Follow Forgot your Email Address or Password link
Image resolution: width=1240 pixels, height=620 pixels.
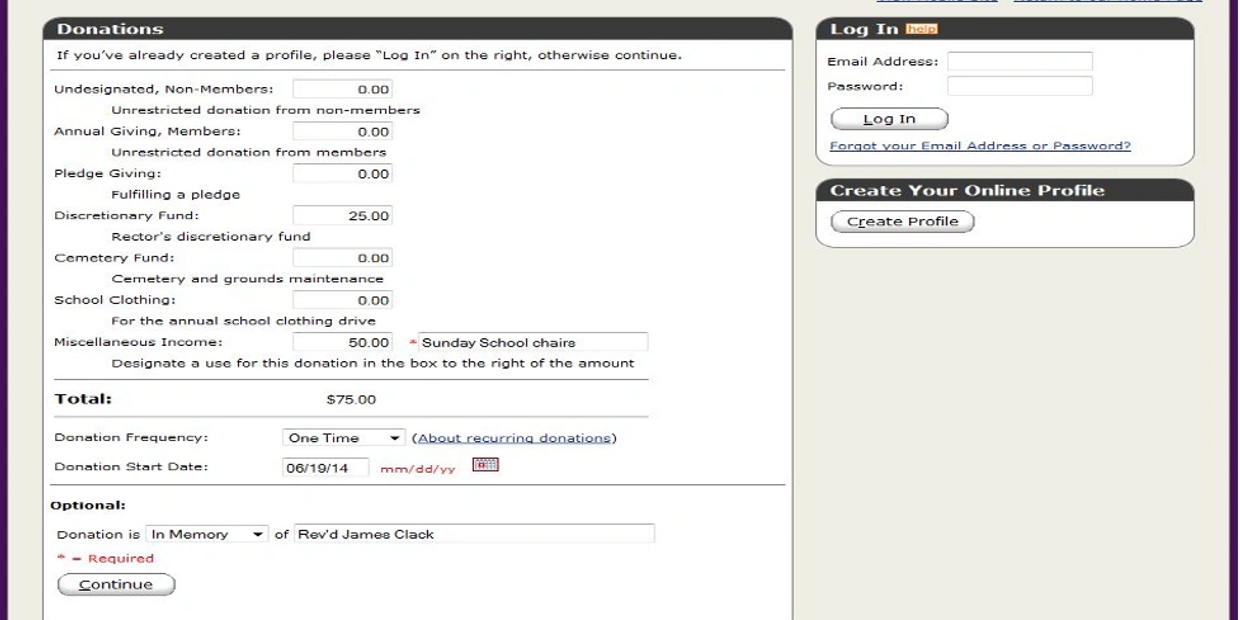coord(980,146)
